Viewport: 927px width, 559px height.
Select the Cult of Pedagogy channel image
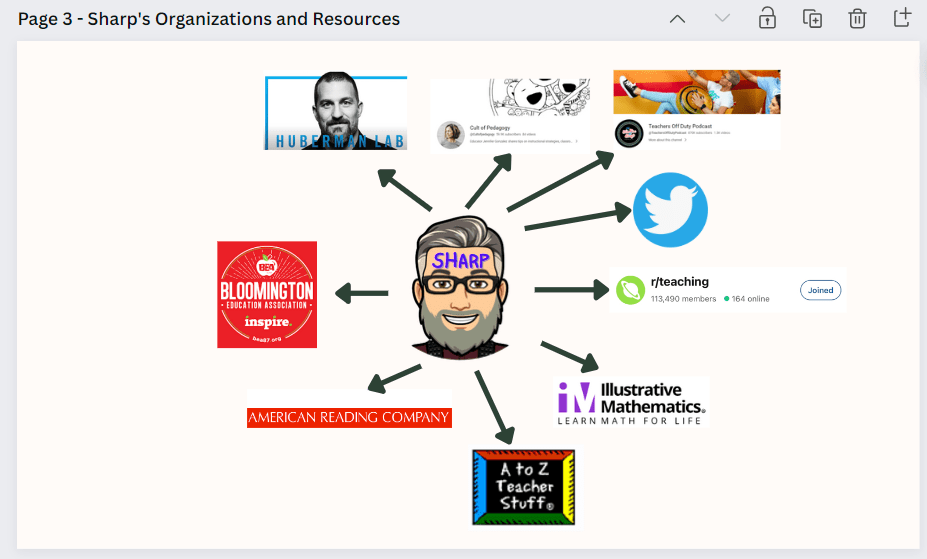click(x=510, y=115)
